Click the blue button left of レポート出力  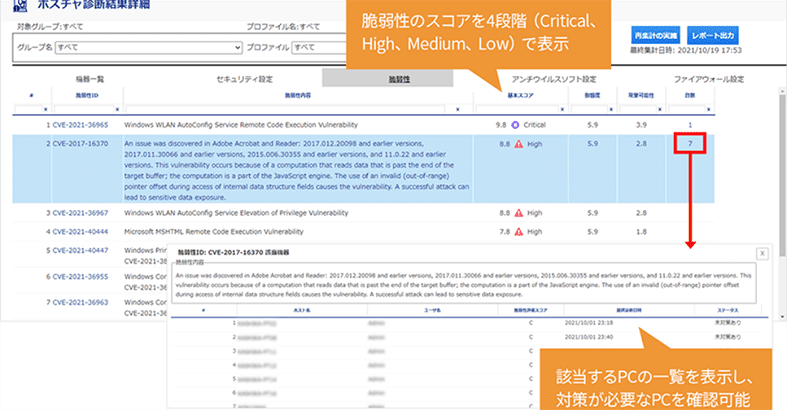655,36
